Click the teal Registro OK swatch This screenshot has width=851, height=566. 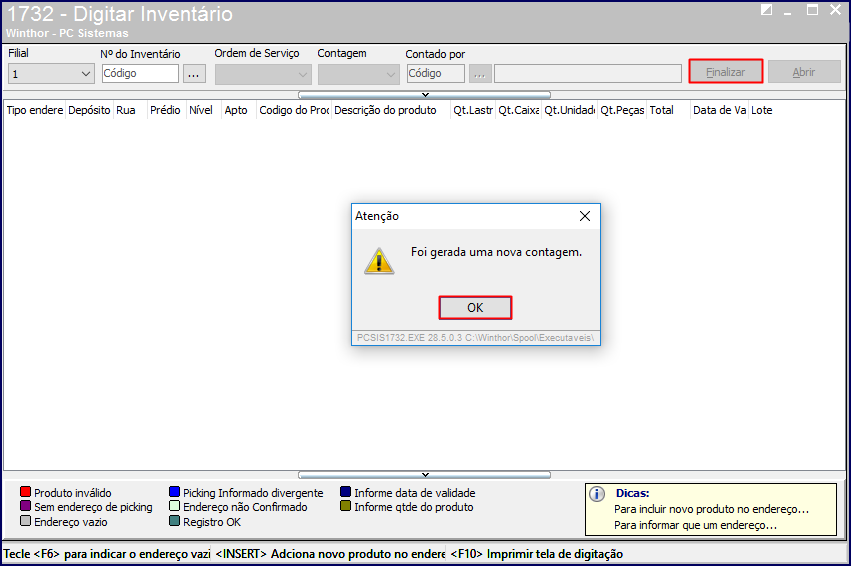click(174, 521)
